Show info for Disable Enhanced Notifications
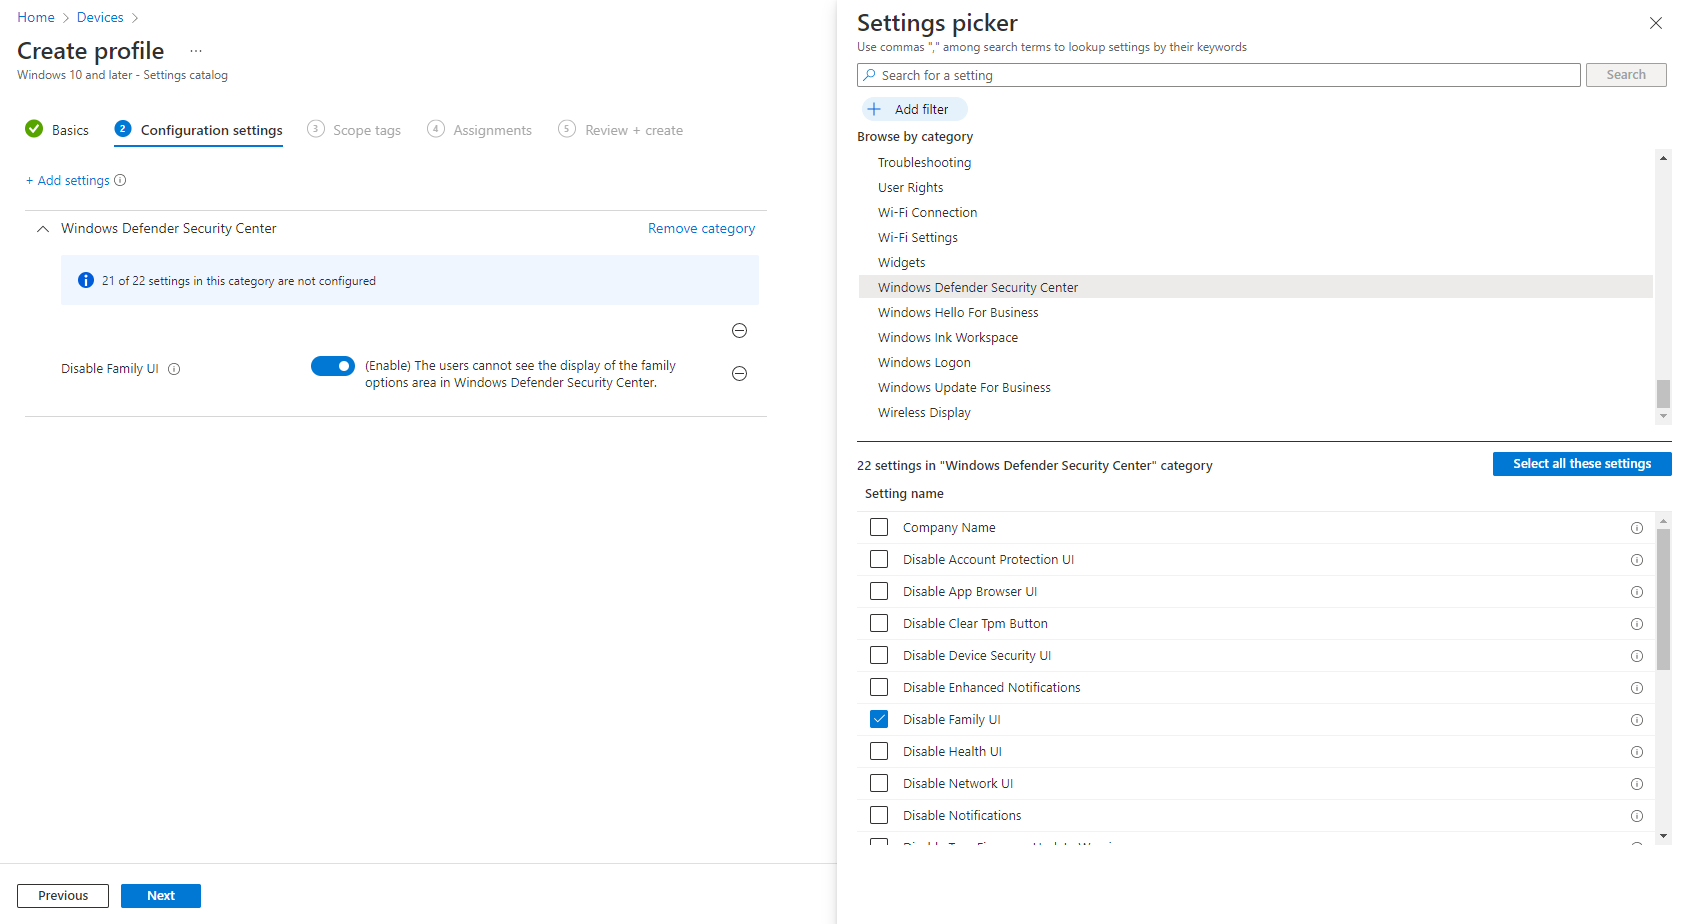This screenshot has height=924, width=1692. click(x=1637, y=688)
